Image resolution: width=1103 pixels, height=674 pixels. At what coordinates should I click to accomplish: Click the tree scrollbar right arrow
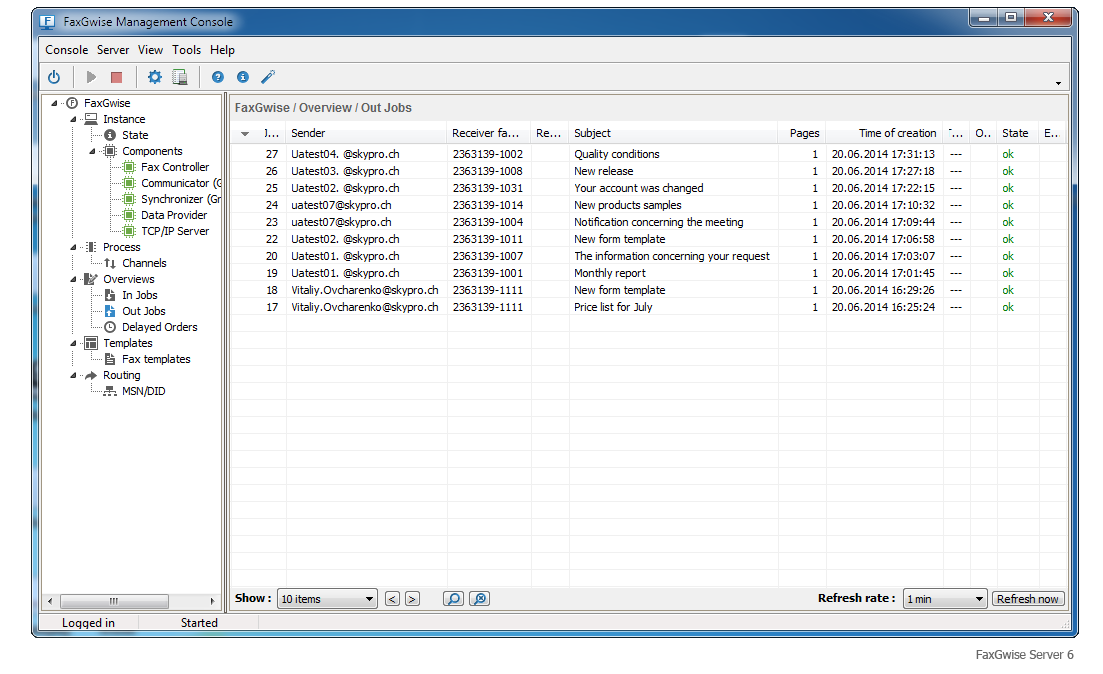(x=212, y=601)
